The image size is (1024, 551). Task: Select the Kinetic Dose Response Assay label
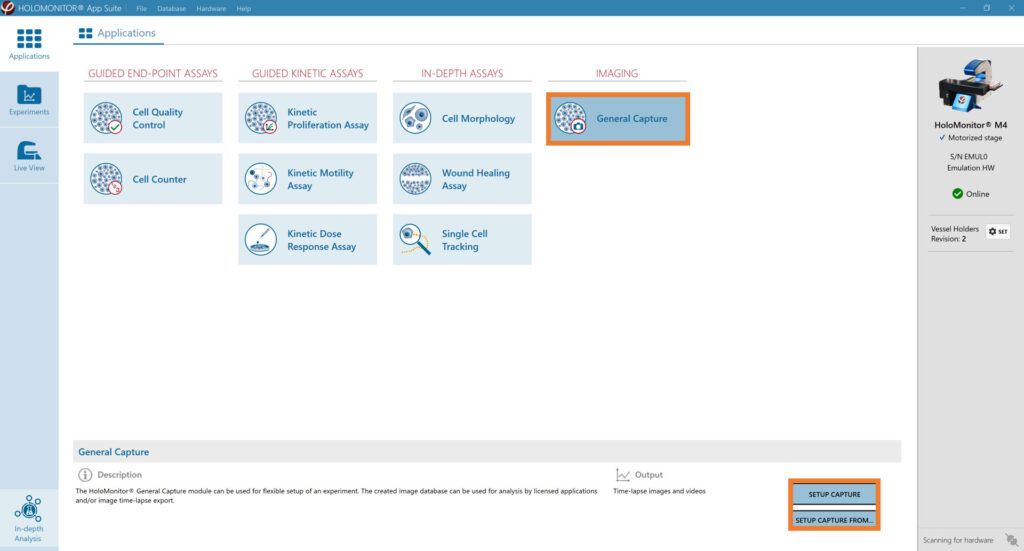pyautogui.click(x=321, y=240)
